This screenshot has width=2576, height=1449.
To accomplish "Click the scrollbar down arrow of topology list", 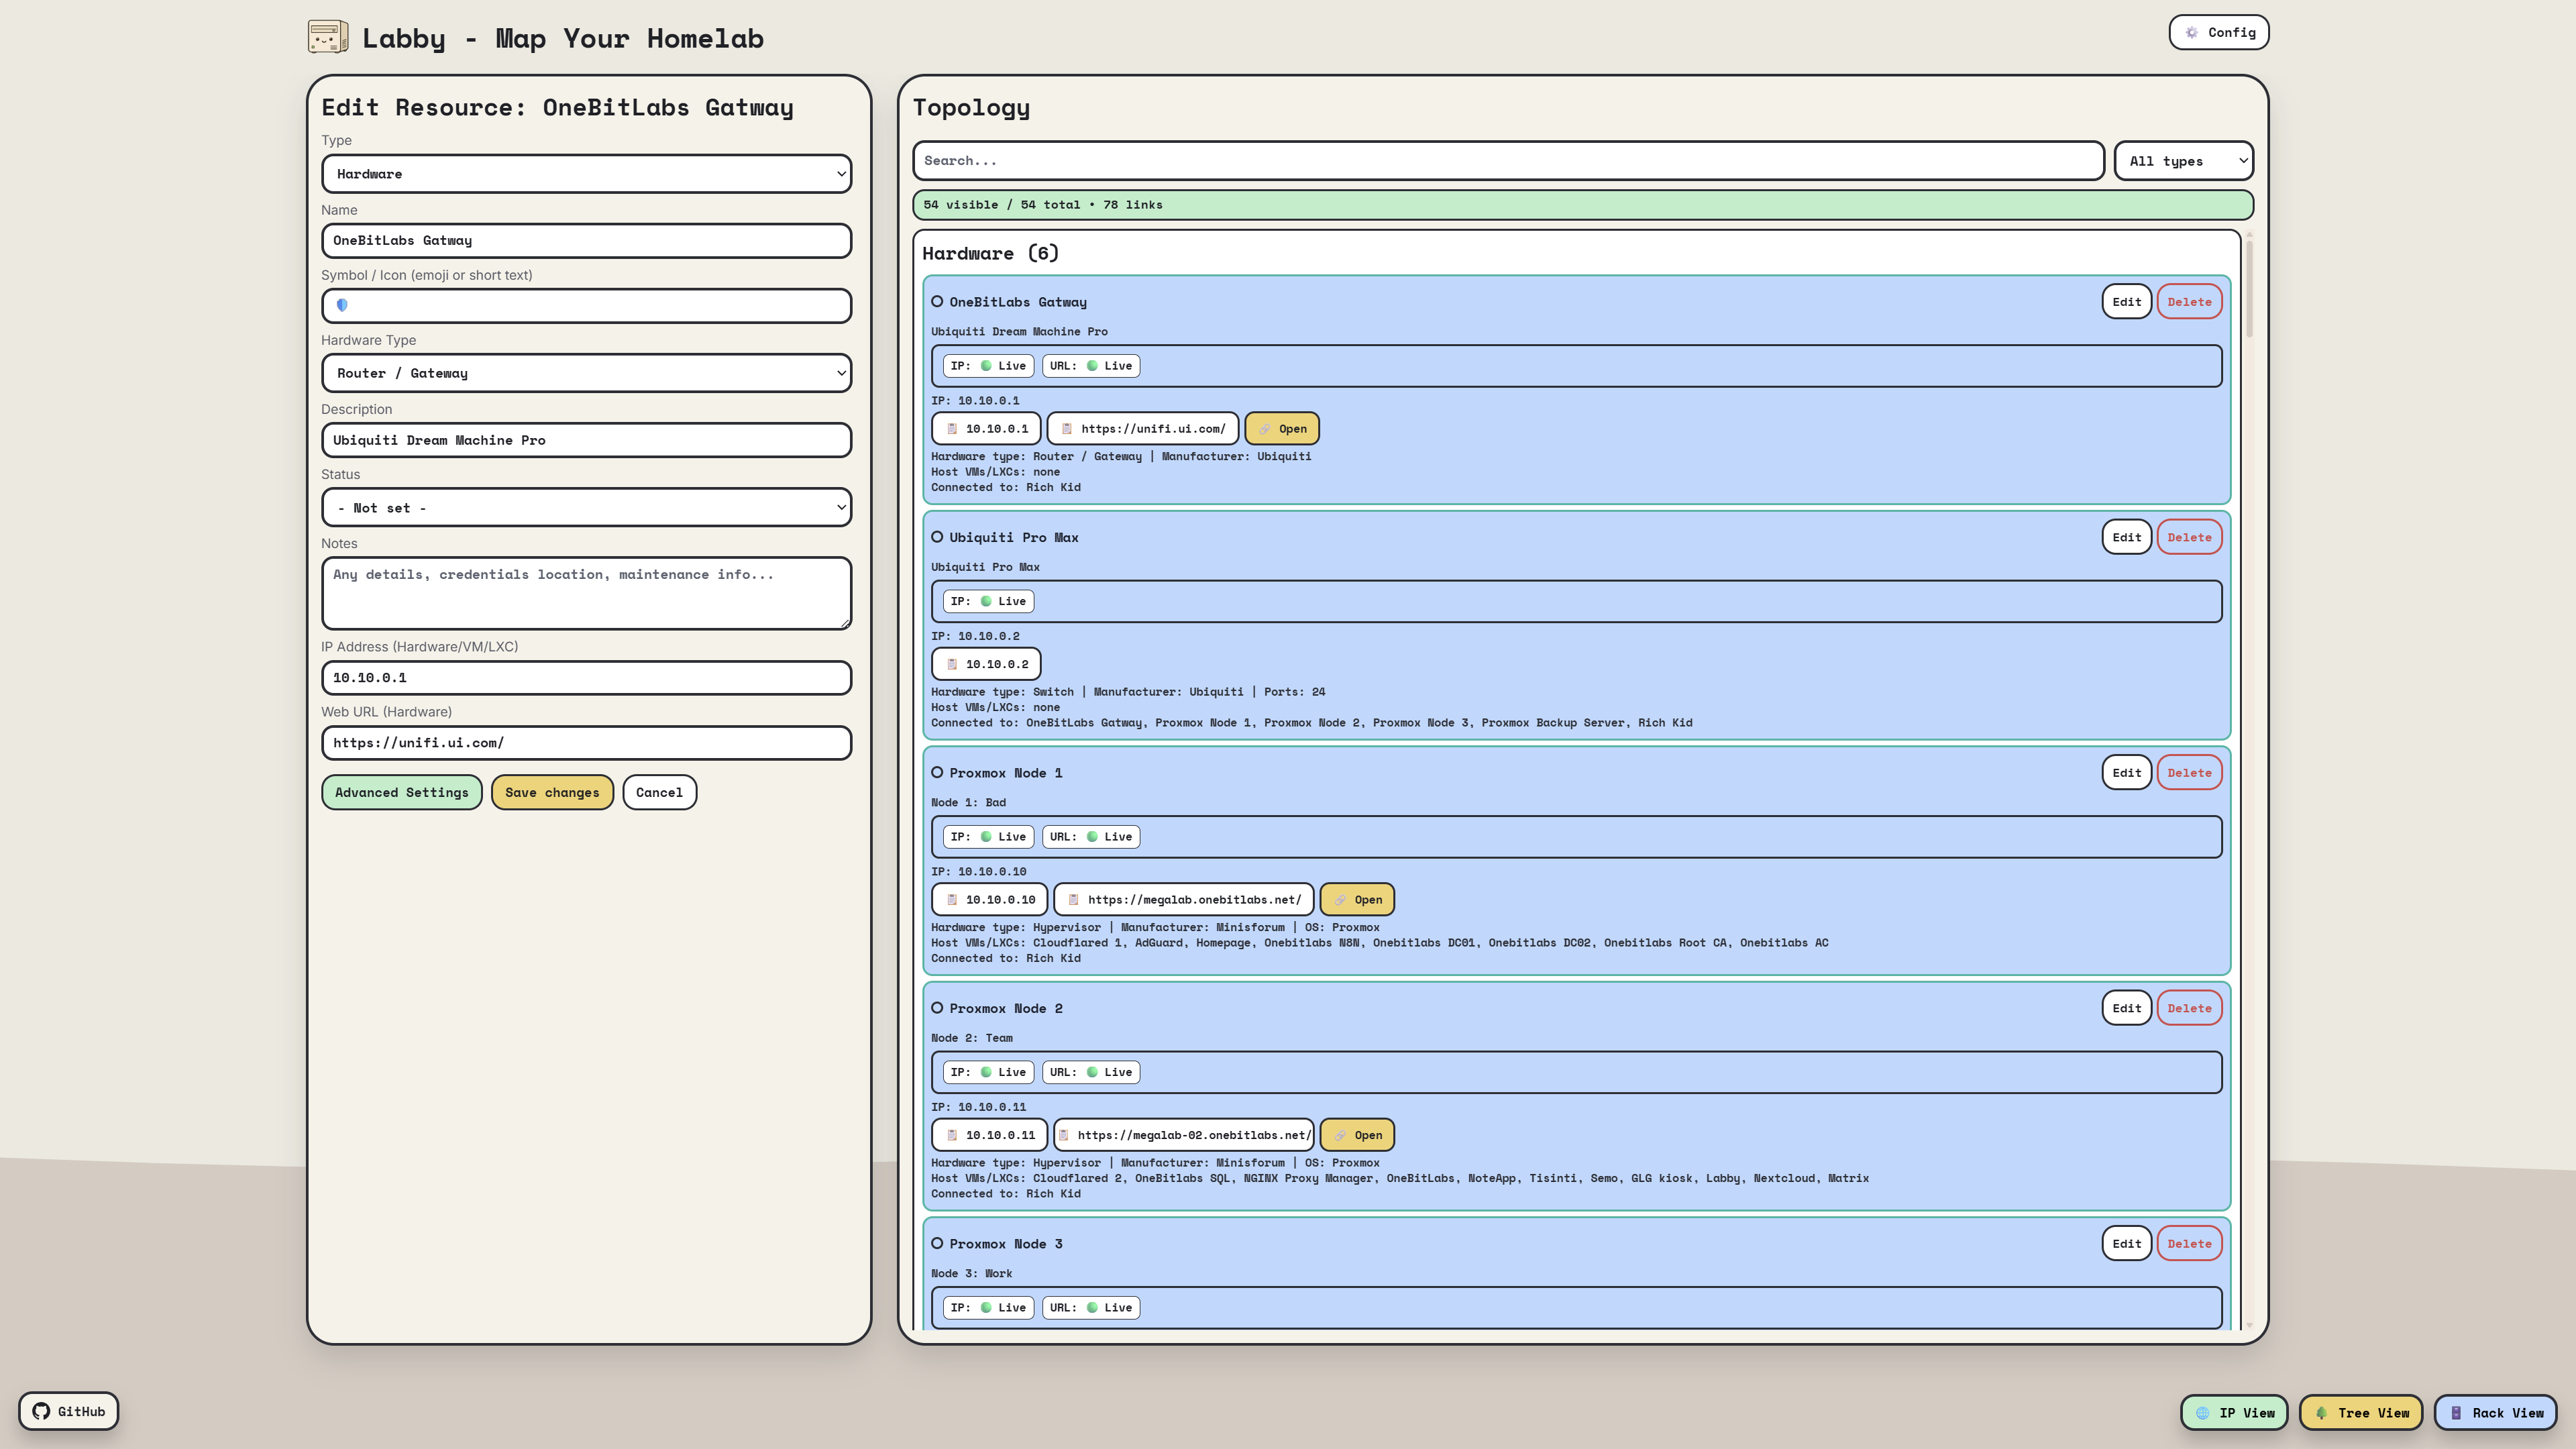I will coord(2249,1325).
